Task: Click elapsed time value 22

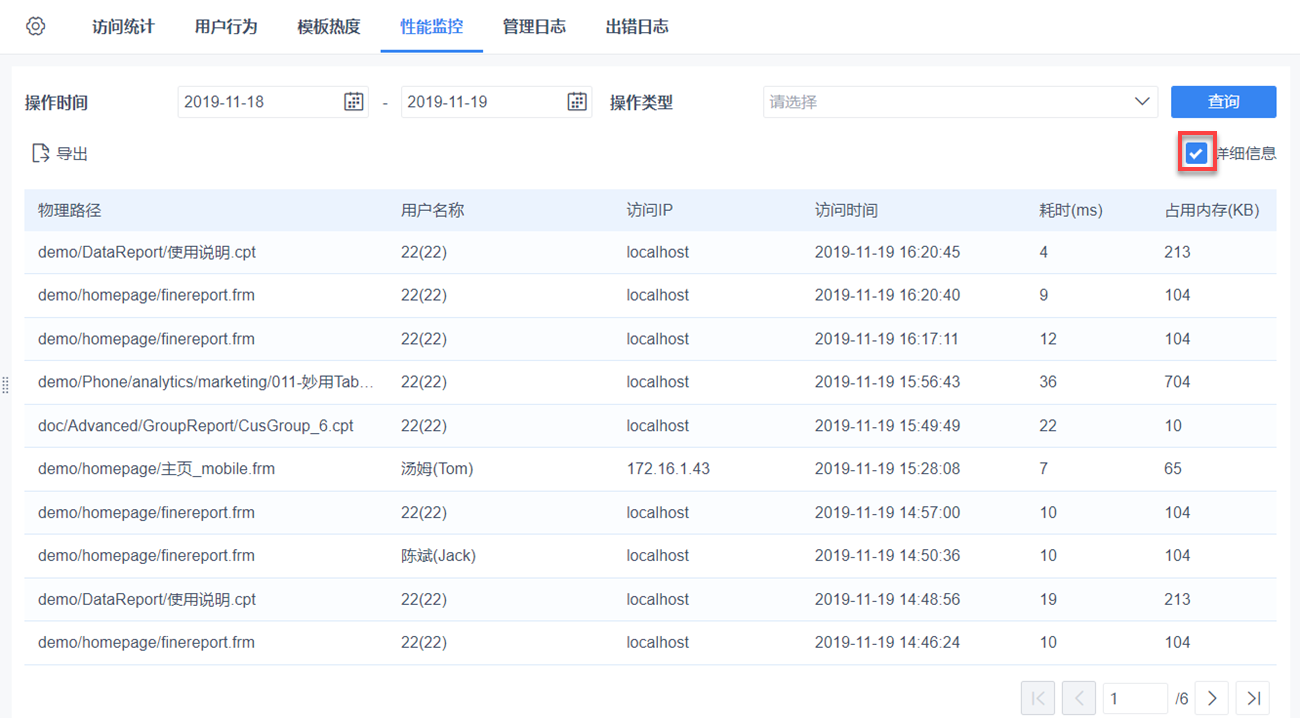Action: (1048, 425)
